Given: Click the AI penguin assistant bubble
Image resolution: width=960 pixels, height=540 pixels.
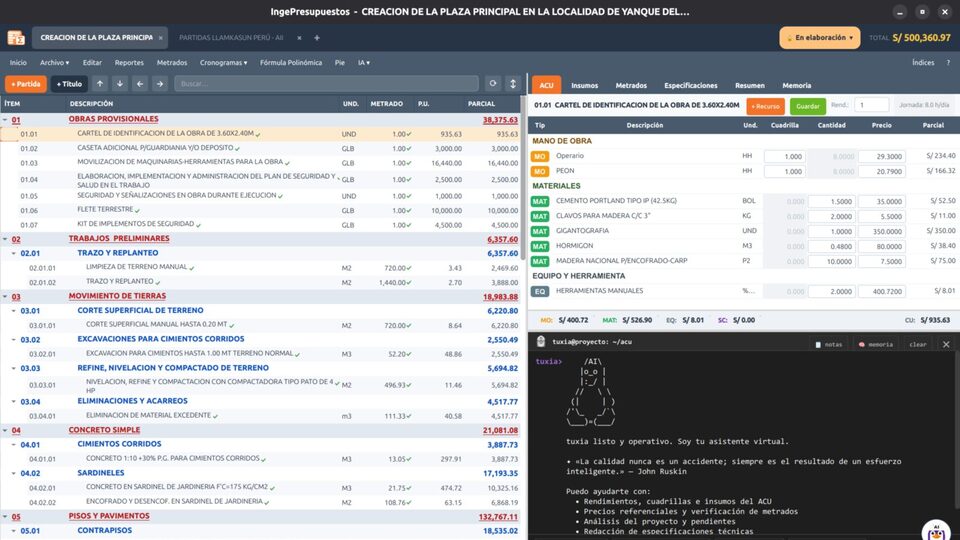Looking at the screenshot, I should (x=937, y=531).
